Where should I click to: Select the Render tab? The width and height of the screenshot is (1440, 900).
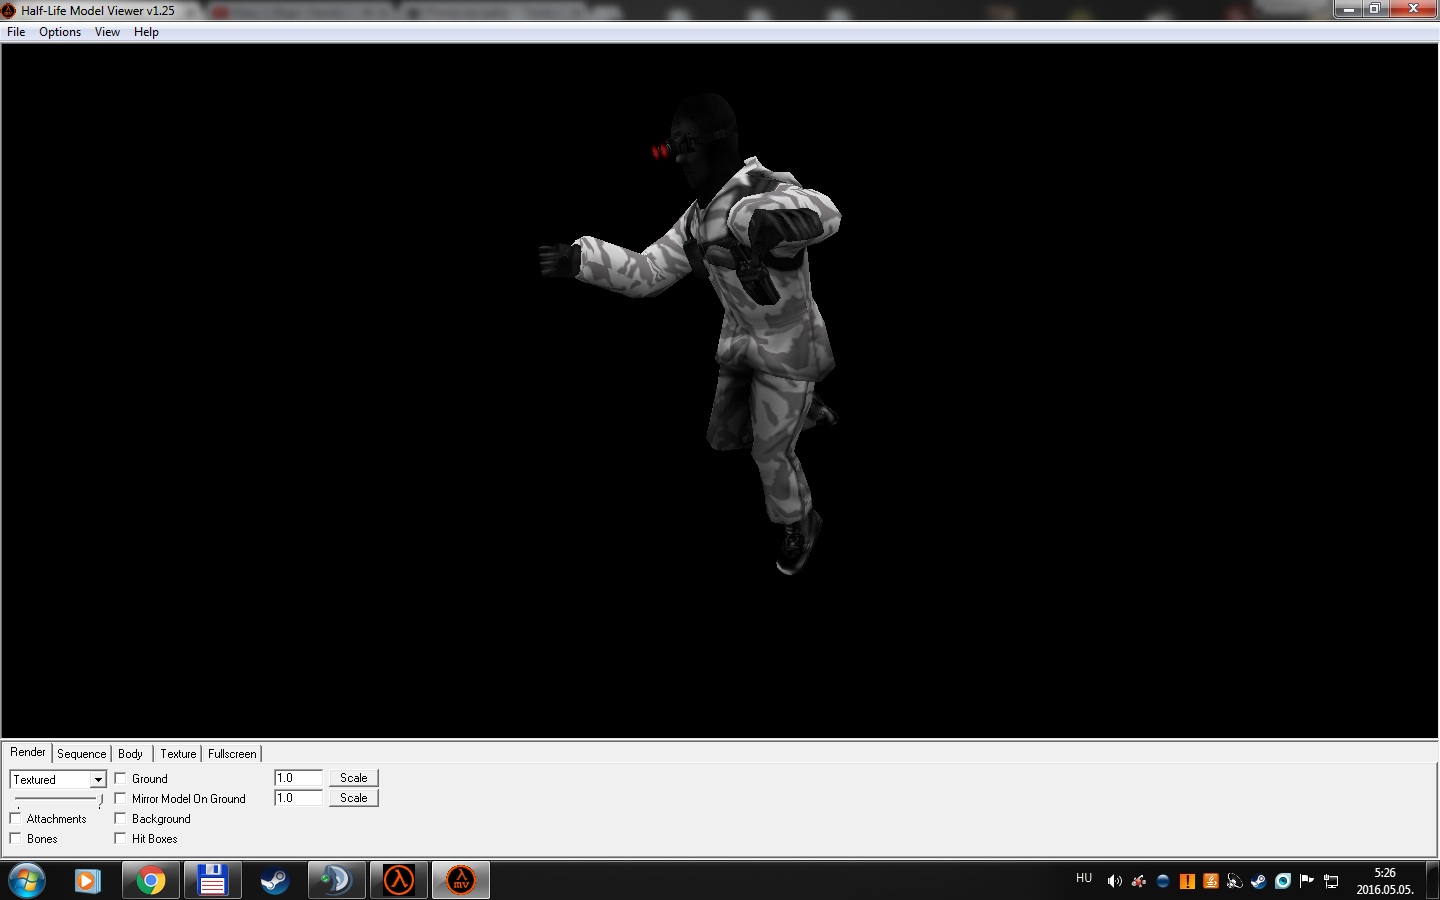[x=28, y=752]
